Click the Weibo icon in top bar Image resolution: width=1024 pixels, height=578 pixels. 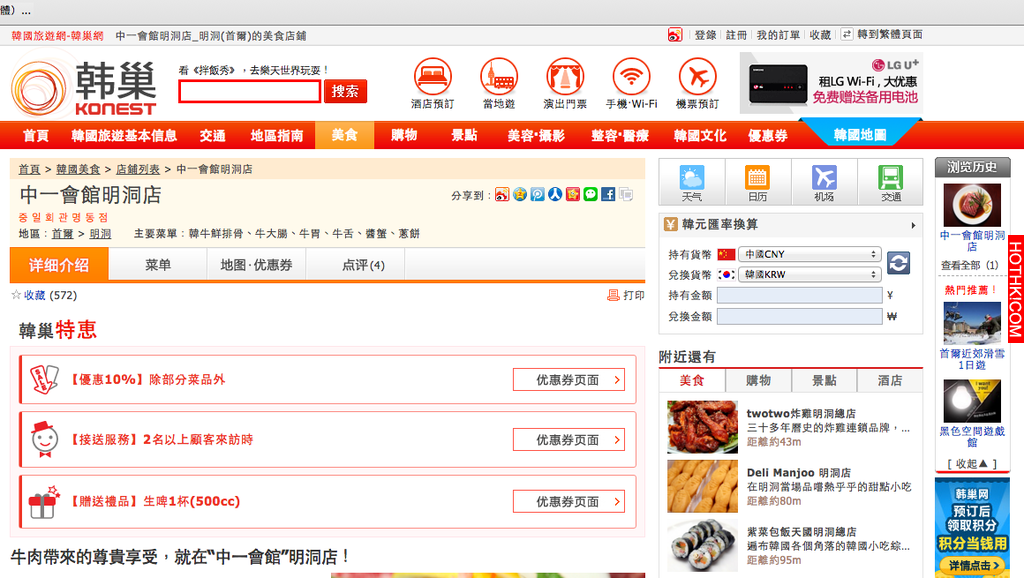click(x=675, y=35)
